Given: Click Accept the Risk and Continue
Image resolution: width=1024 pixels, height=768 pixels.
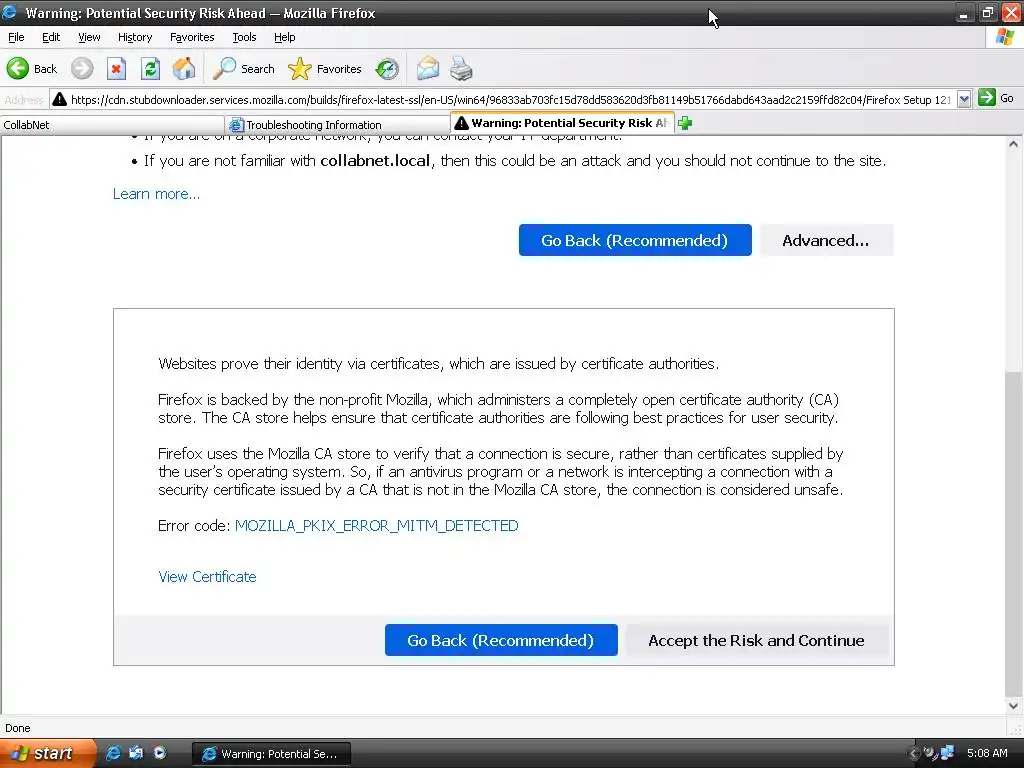Looking at the screenshot, I should coord(756,640).
